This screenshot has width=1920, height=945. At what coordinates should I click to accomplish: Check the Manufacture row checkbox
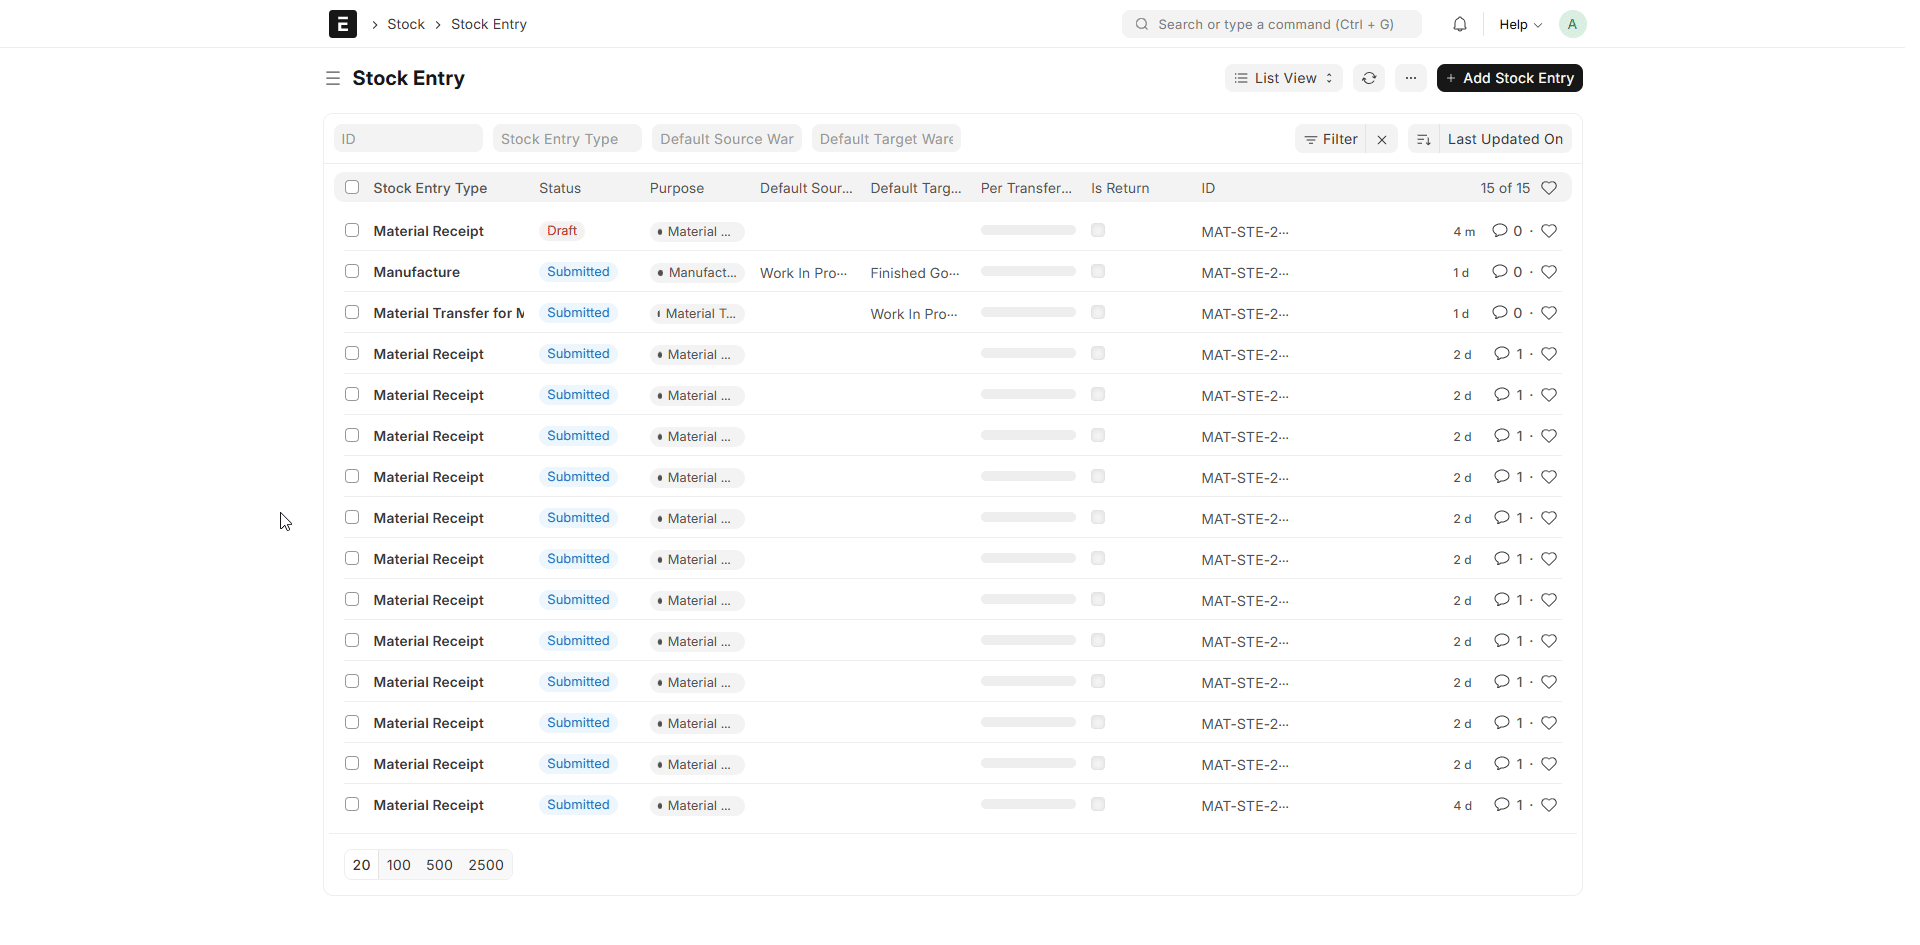pos(352,271)
